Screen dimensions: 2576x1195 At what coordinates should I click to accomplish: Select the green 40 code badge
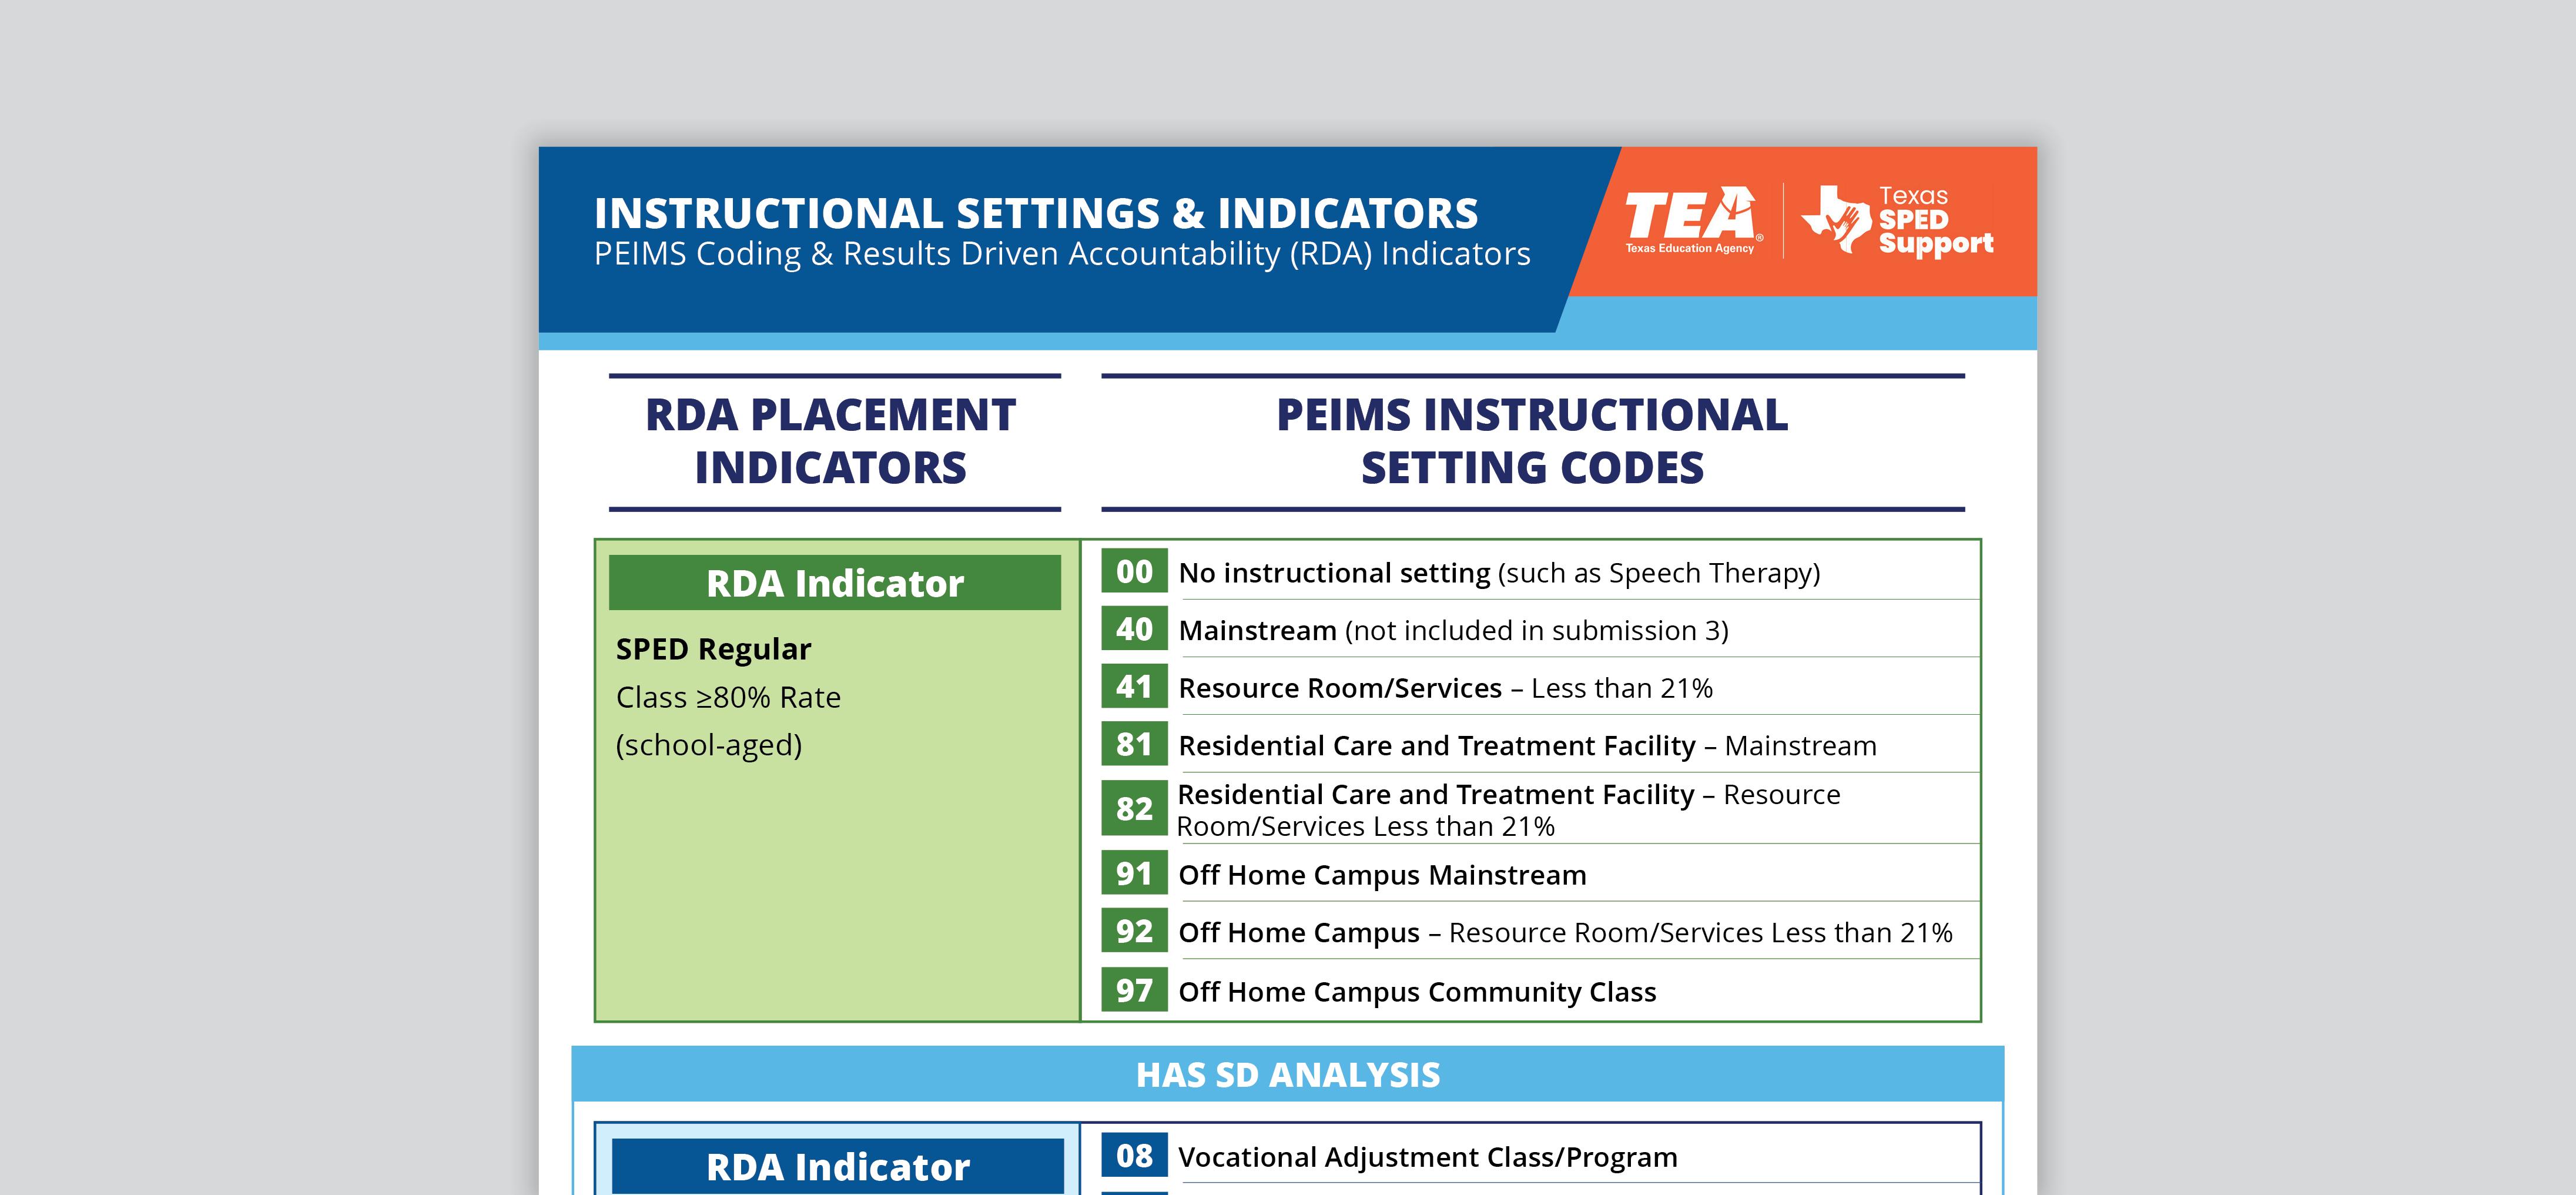[1134, 630]
